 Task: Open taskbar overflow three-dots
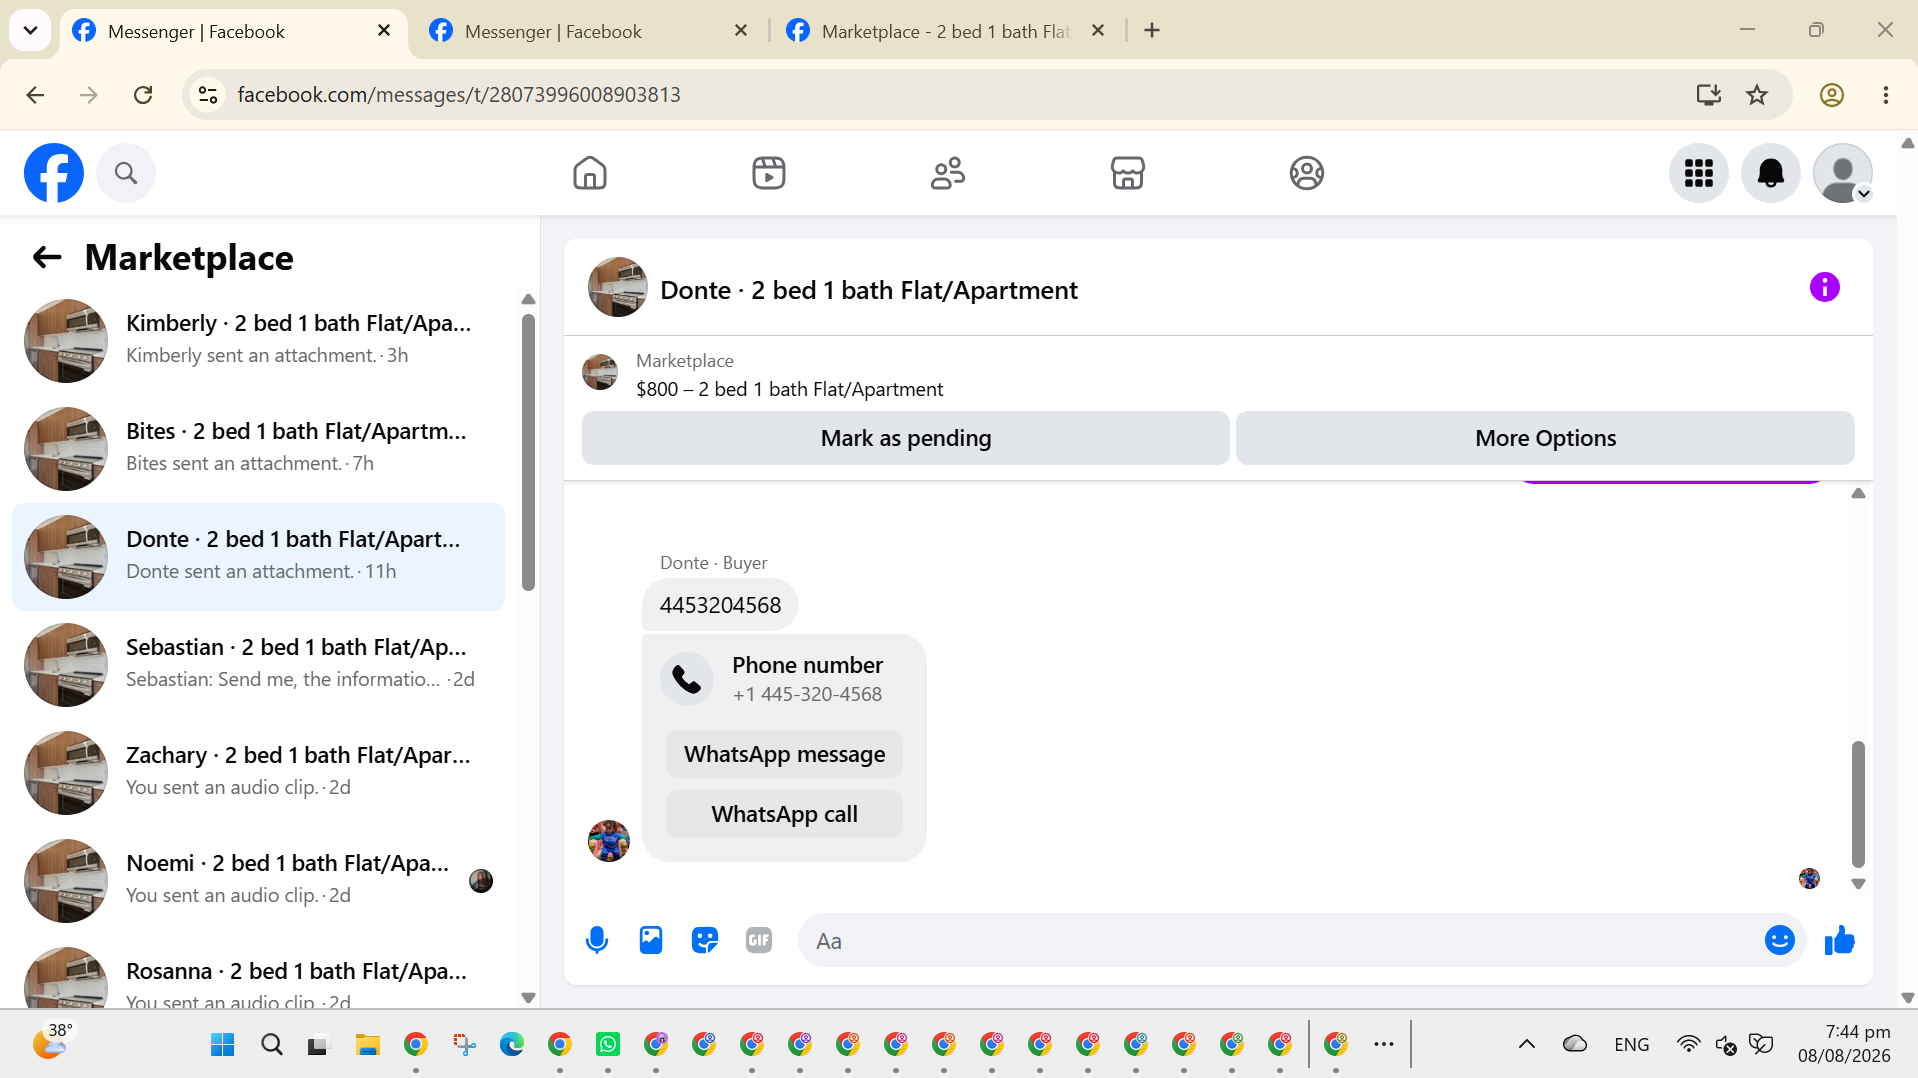(x=1384, y=1045)
